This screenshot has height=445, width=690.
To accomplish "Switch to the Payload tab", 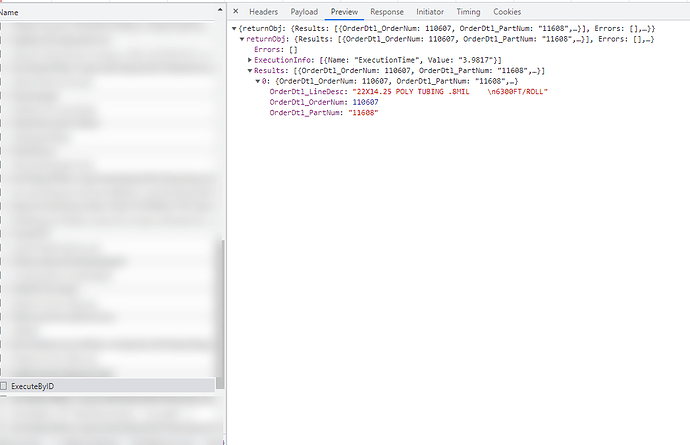I will pyautogui.click(x=304, y=12).
